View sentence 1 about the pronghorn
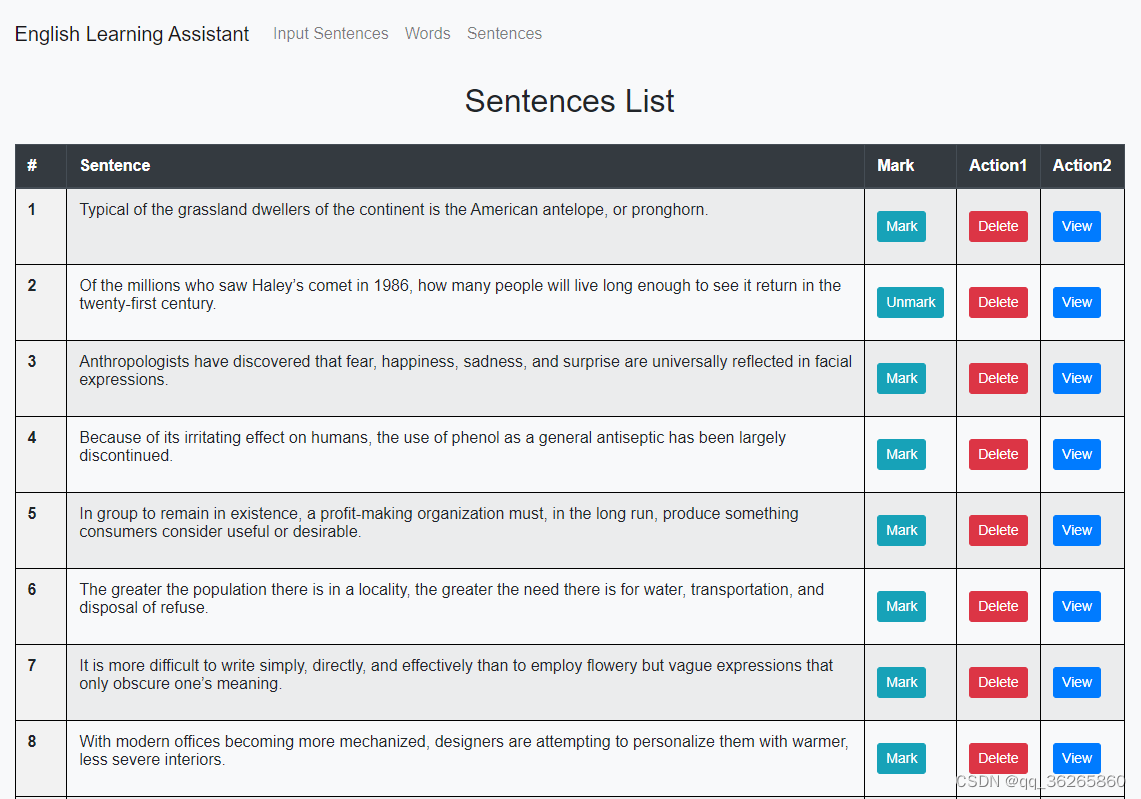The height and width of the screenshot is (799, 1141). 1076,226
